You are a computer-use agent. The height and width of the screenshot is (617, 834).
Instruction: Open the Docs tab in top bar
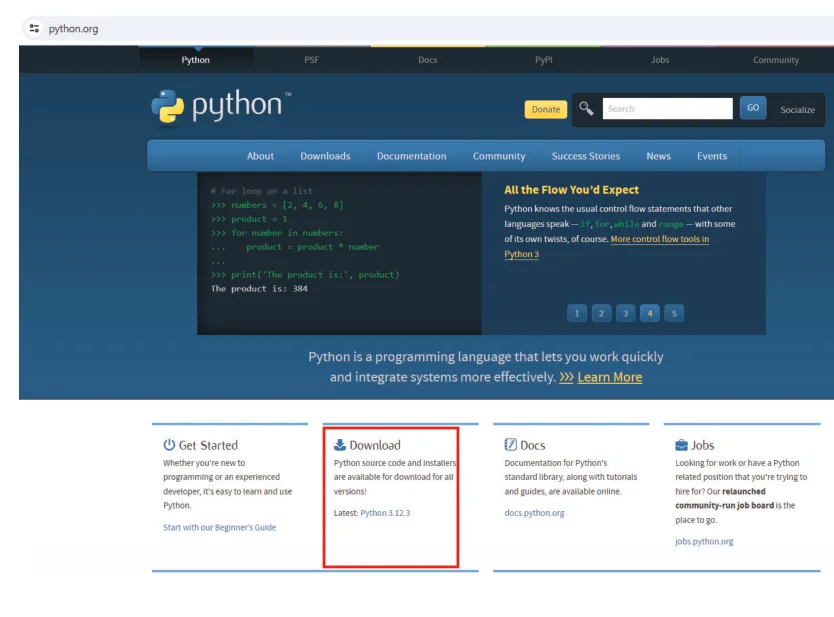coord(428,60)
